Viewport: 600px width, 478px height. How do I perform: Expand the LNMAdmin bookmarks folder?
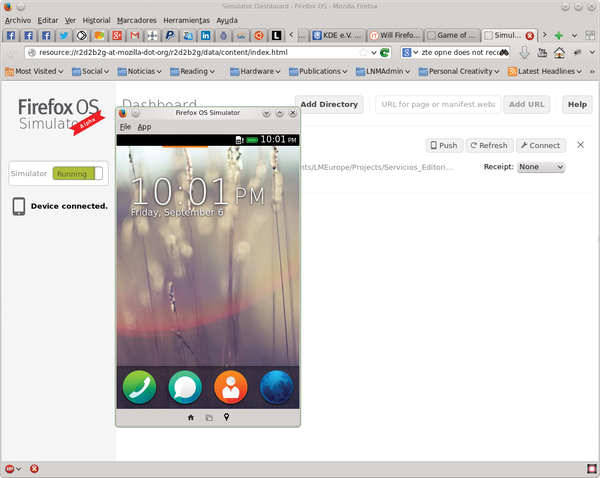pos(383,71)
